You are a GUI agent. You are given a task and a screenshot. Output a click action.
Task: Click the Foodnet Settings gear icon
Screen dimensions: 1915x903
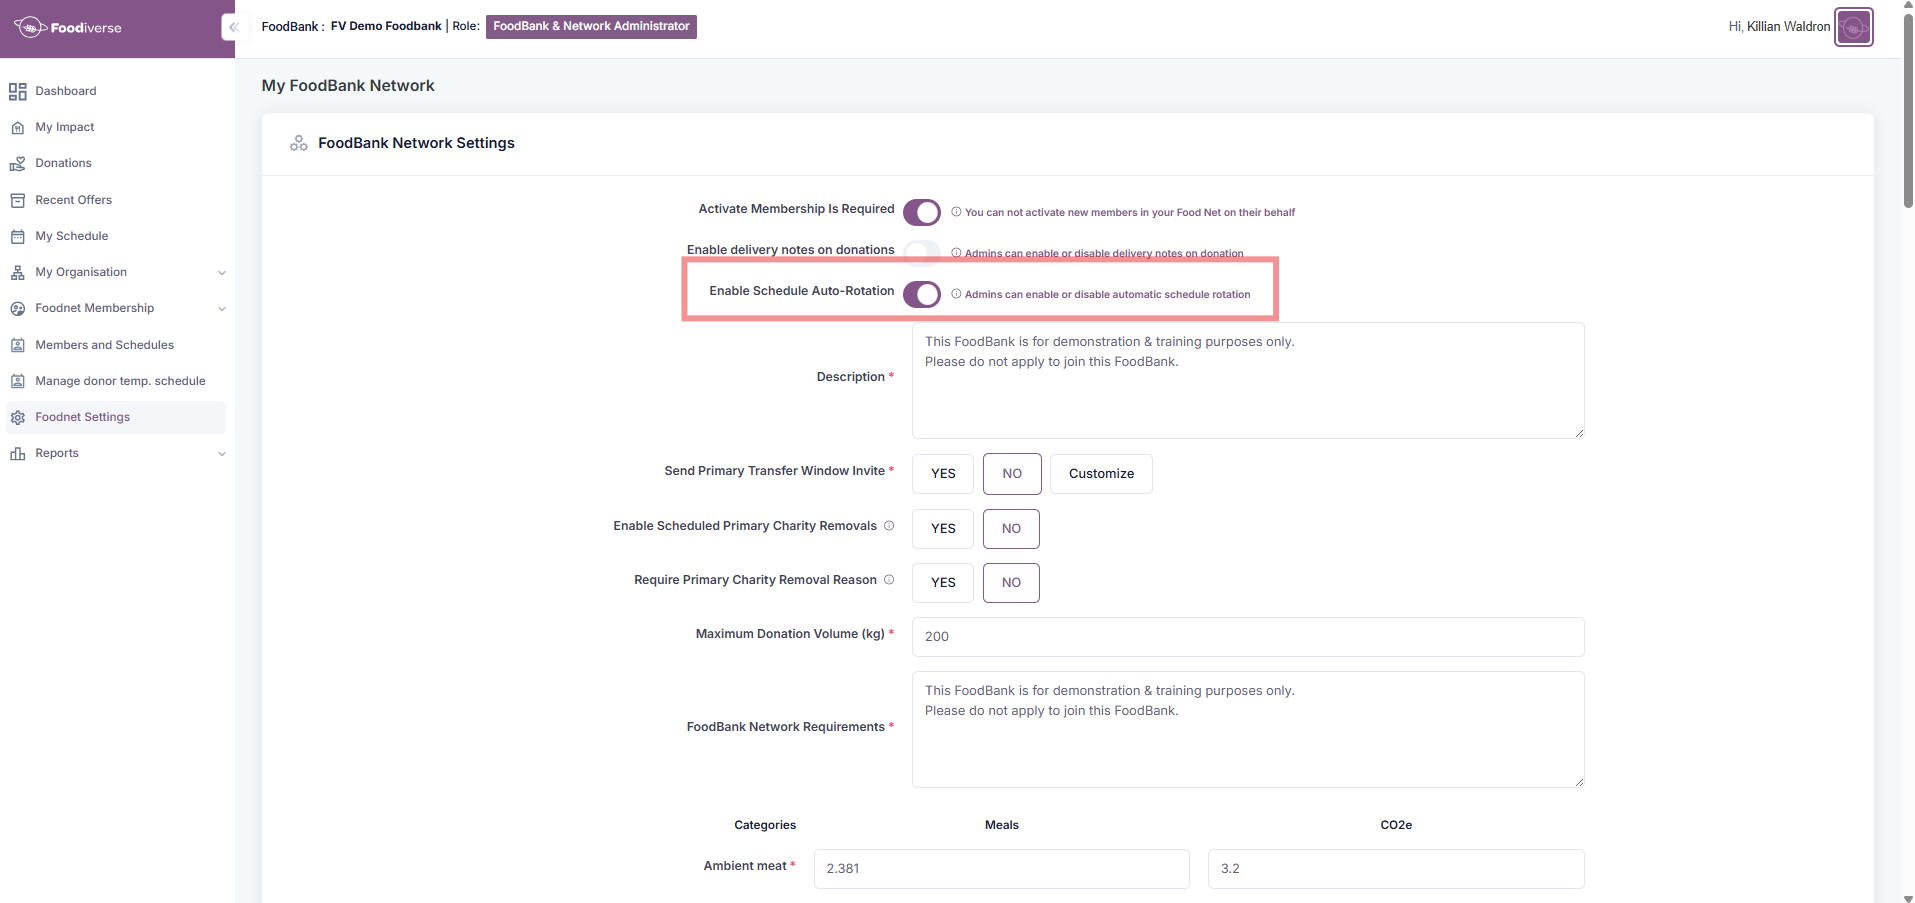[x=17, y=418]
